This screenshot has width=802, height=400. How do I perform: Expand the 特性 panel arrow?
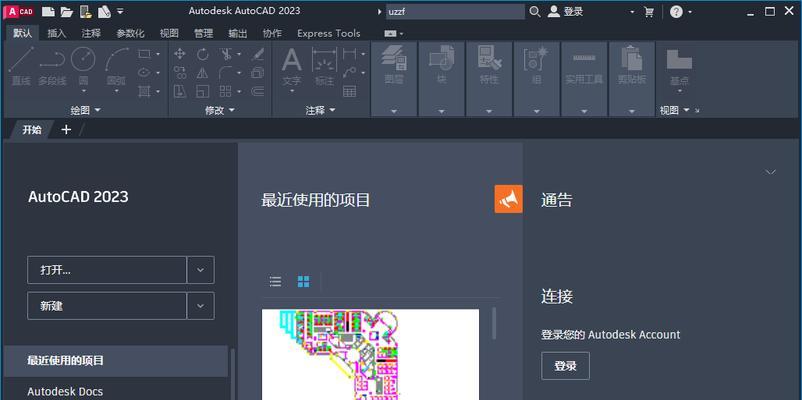[x=489, y=111]
